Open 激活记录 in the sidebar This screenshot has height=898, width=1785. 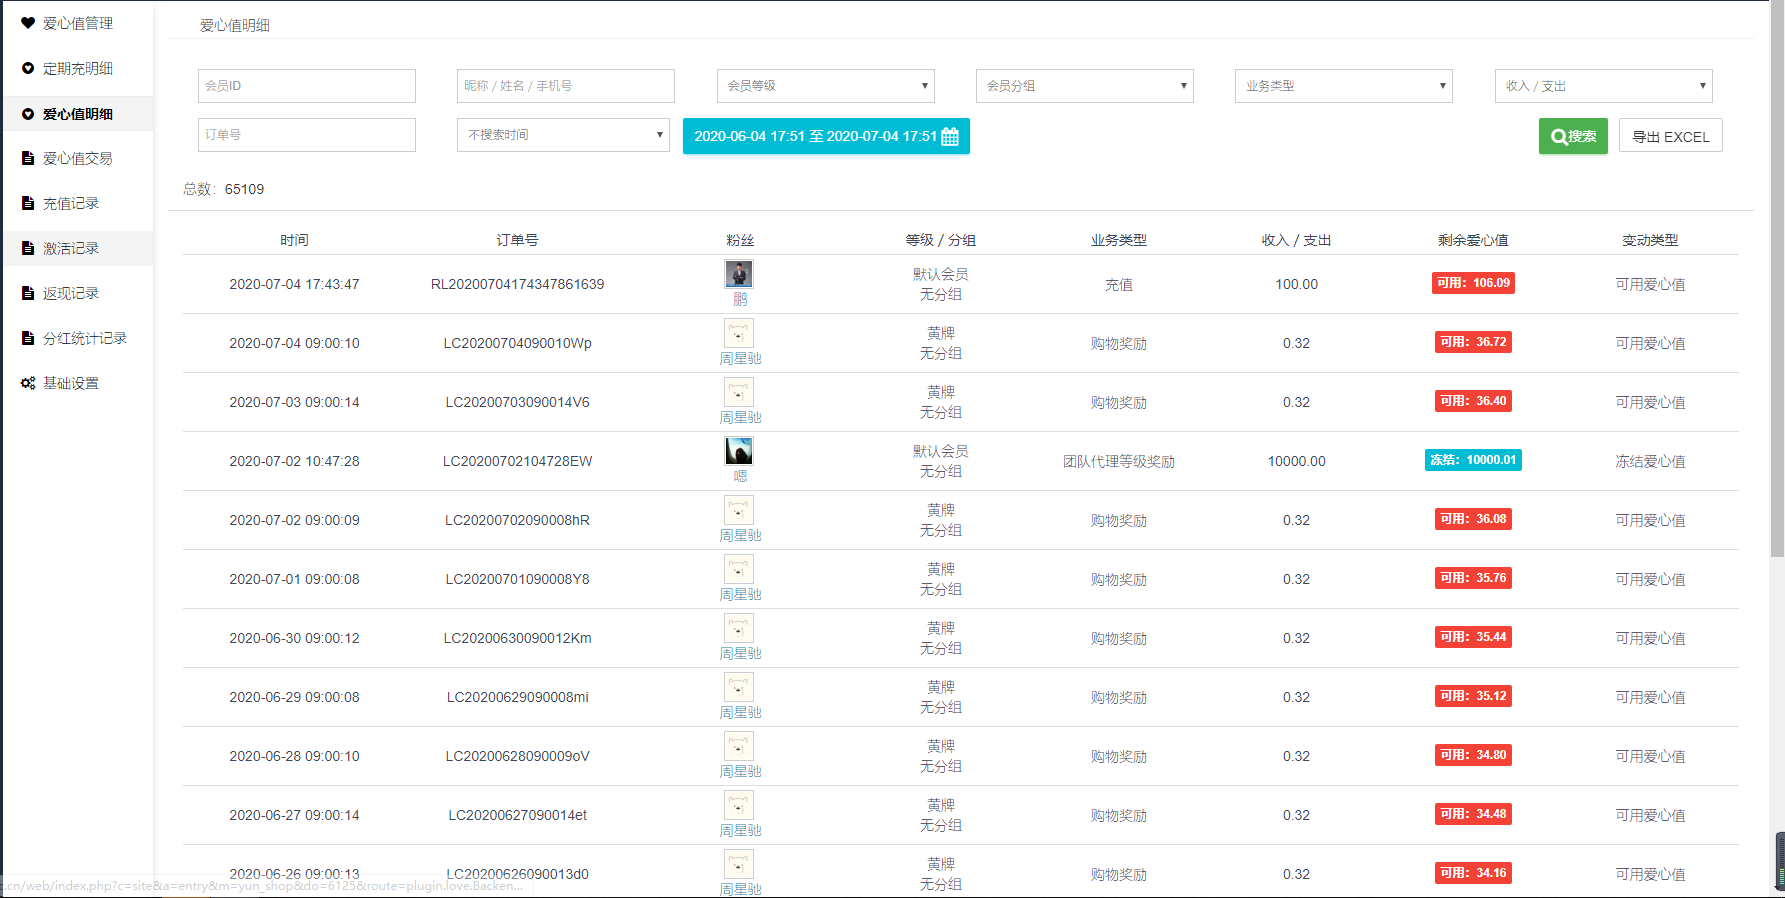71,248
